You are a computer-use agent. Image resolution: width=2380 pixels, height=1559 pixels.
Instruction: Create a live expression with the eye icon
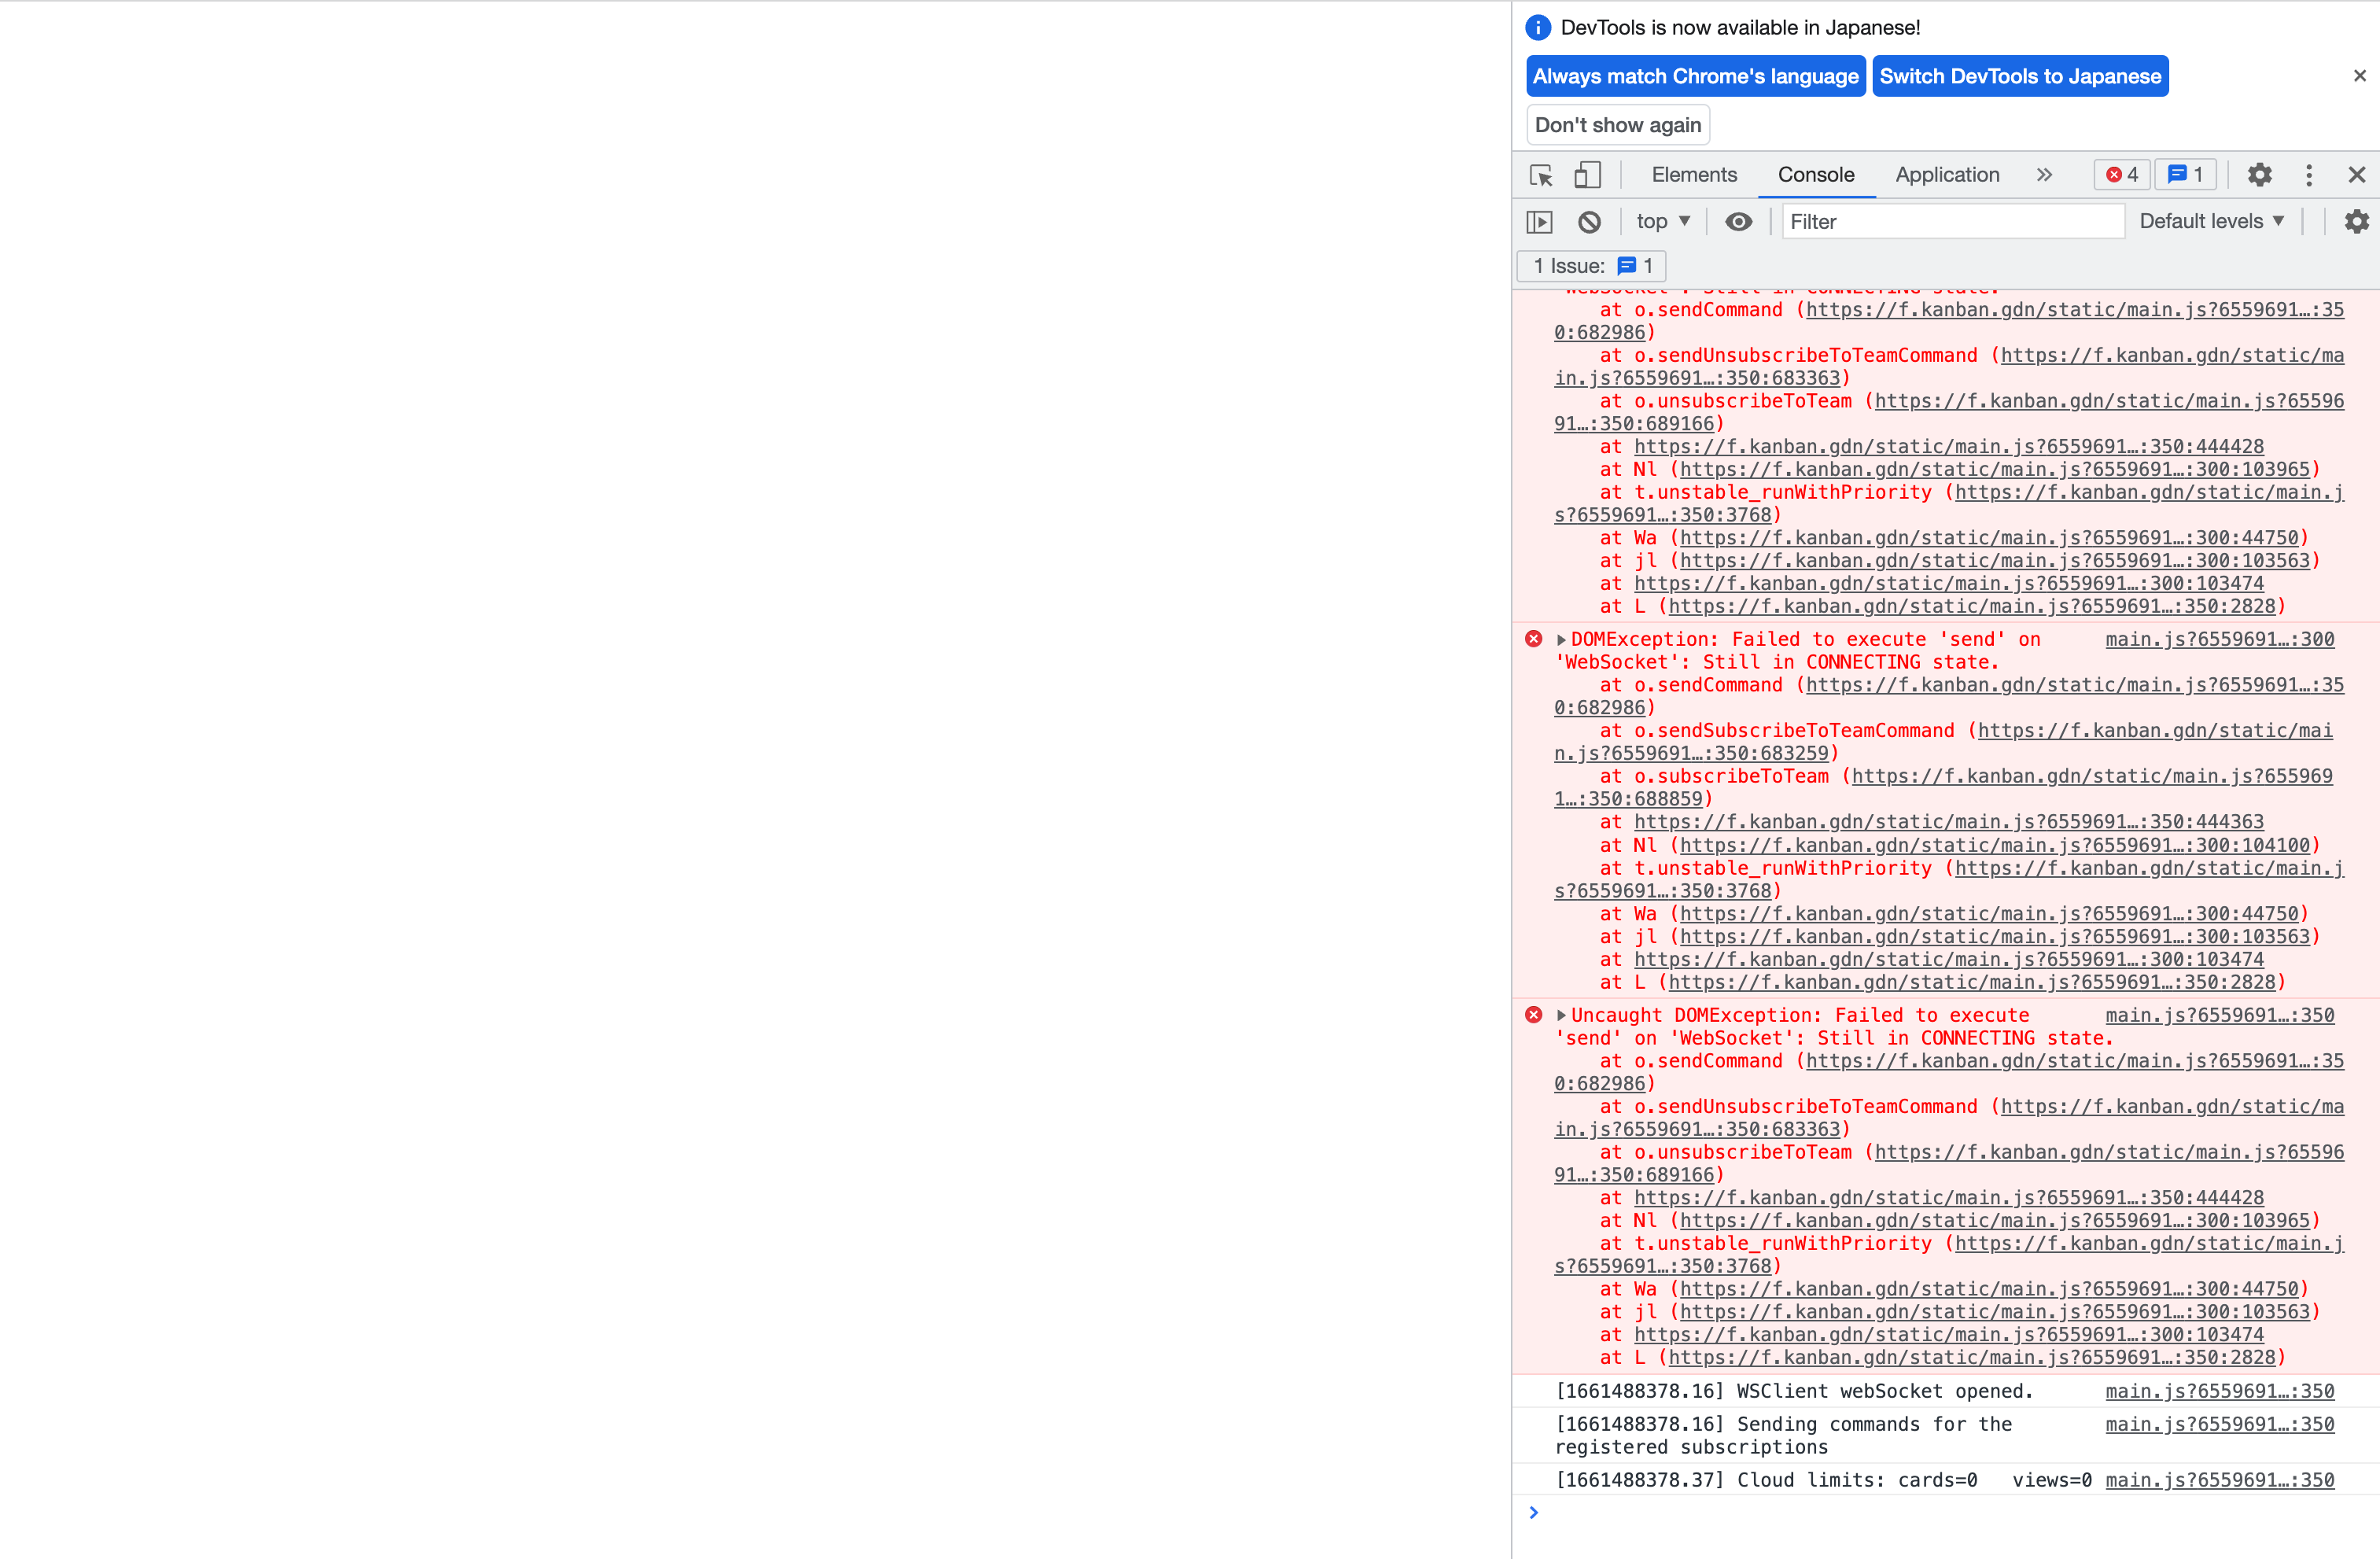pyautogui.click(x=1738, y=221)
